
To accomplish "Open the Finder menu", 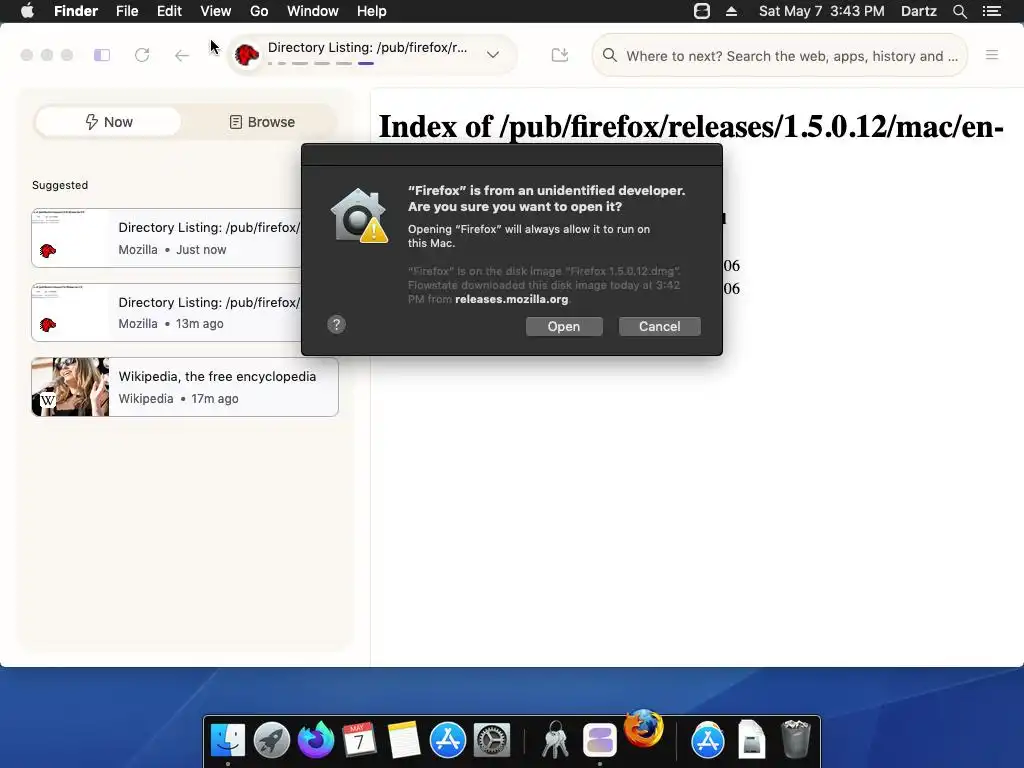I will click(x=76, y=11).
